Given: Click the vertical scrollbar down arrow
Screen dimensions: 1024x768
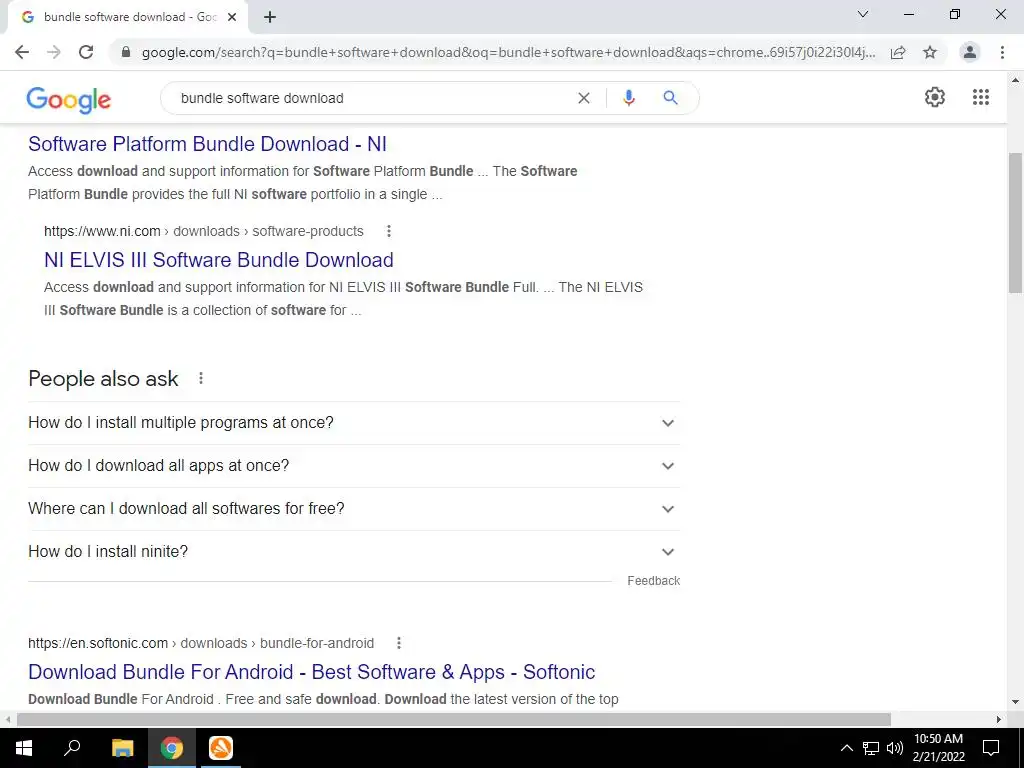Looking at the screenshot, I should (x=1016, y=703).
